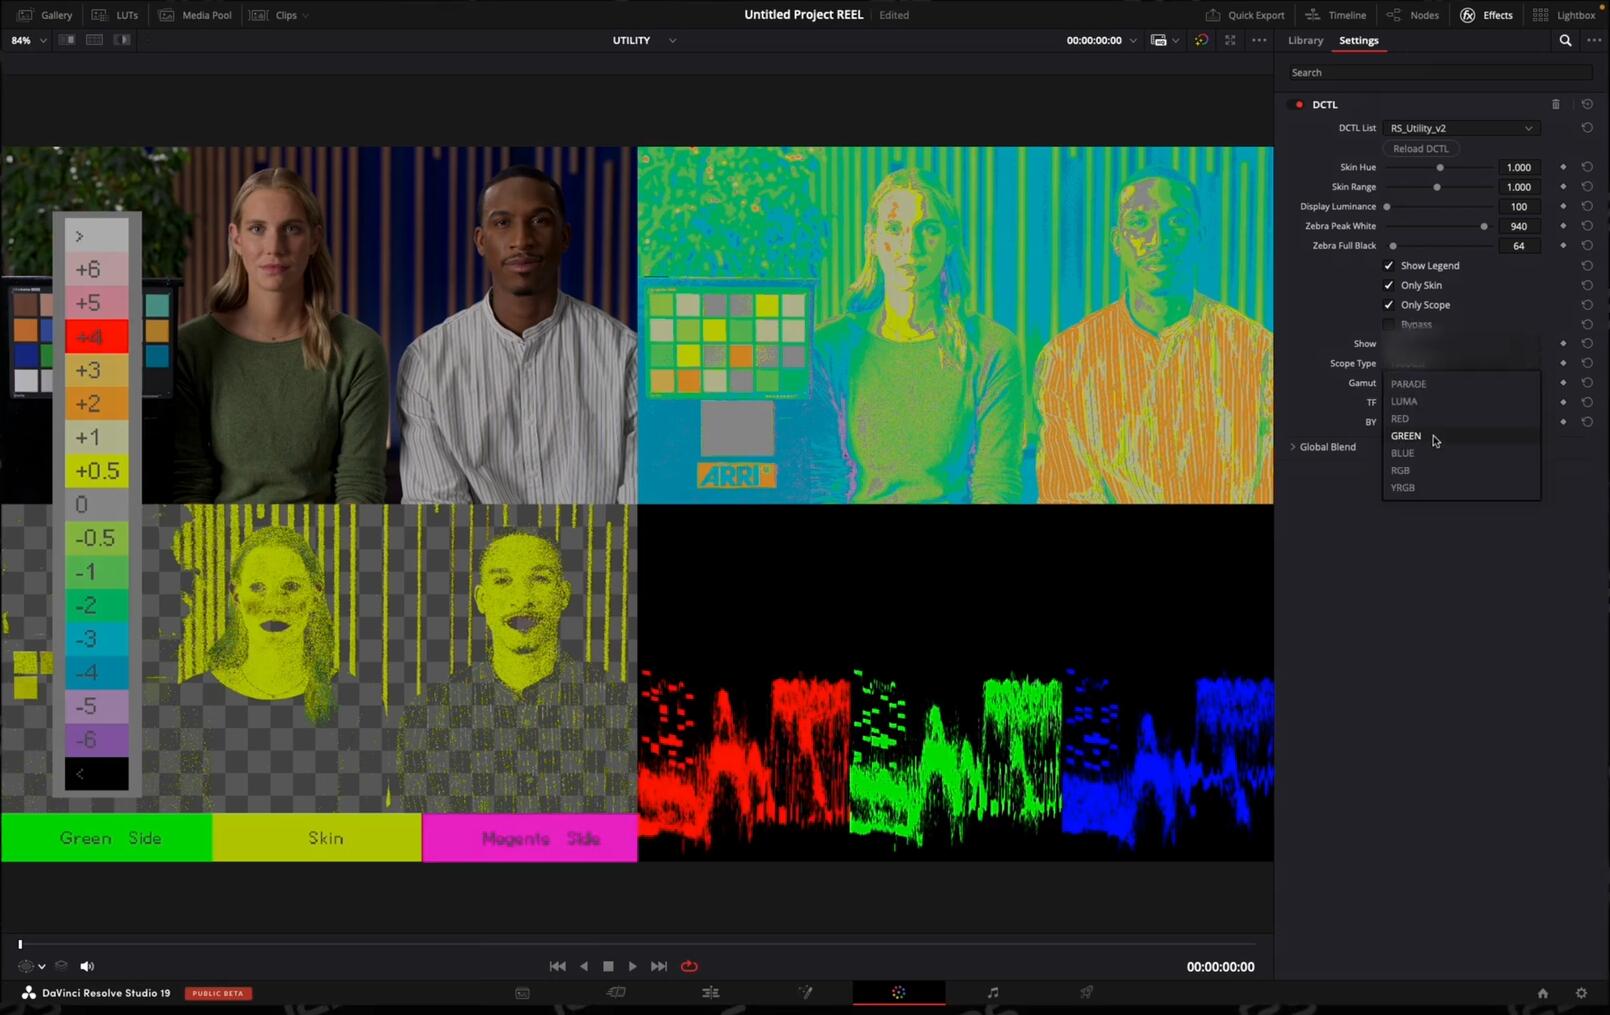Switch to the Library tab
The image size is (1610, 1015).
pyautogui.click(x=1305, y=41)
